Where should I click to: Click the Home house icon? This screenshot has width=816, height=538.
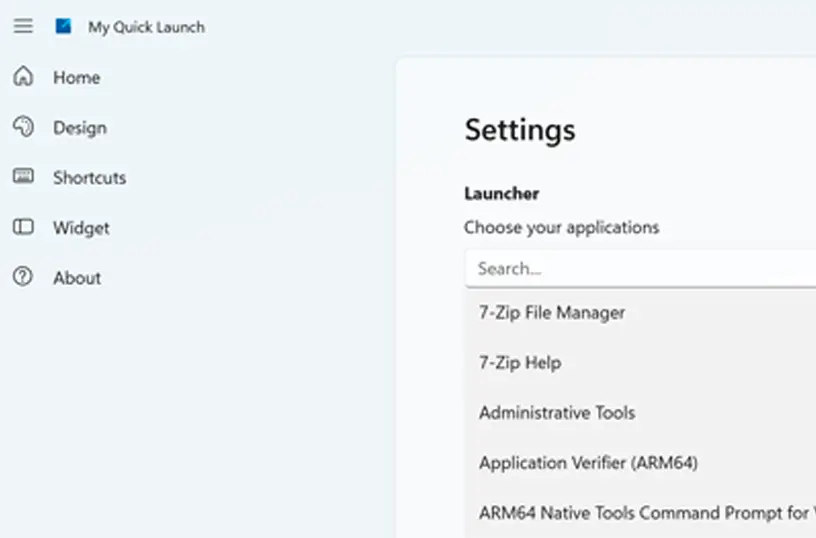click(x=23, y=76)
